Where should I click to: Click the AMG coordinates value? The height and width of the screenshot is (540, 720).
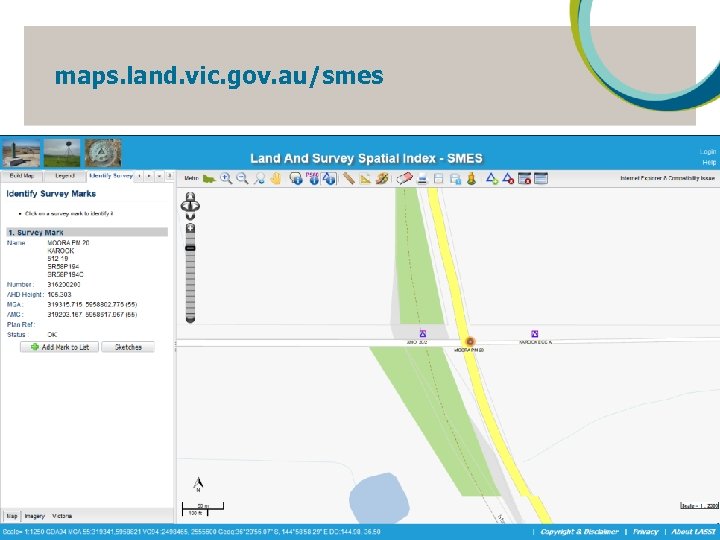pos(92,315)
